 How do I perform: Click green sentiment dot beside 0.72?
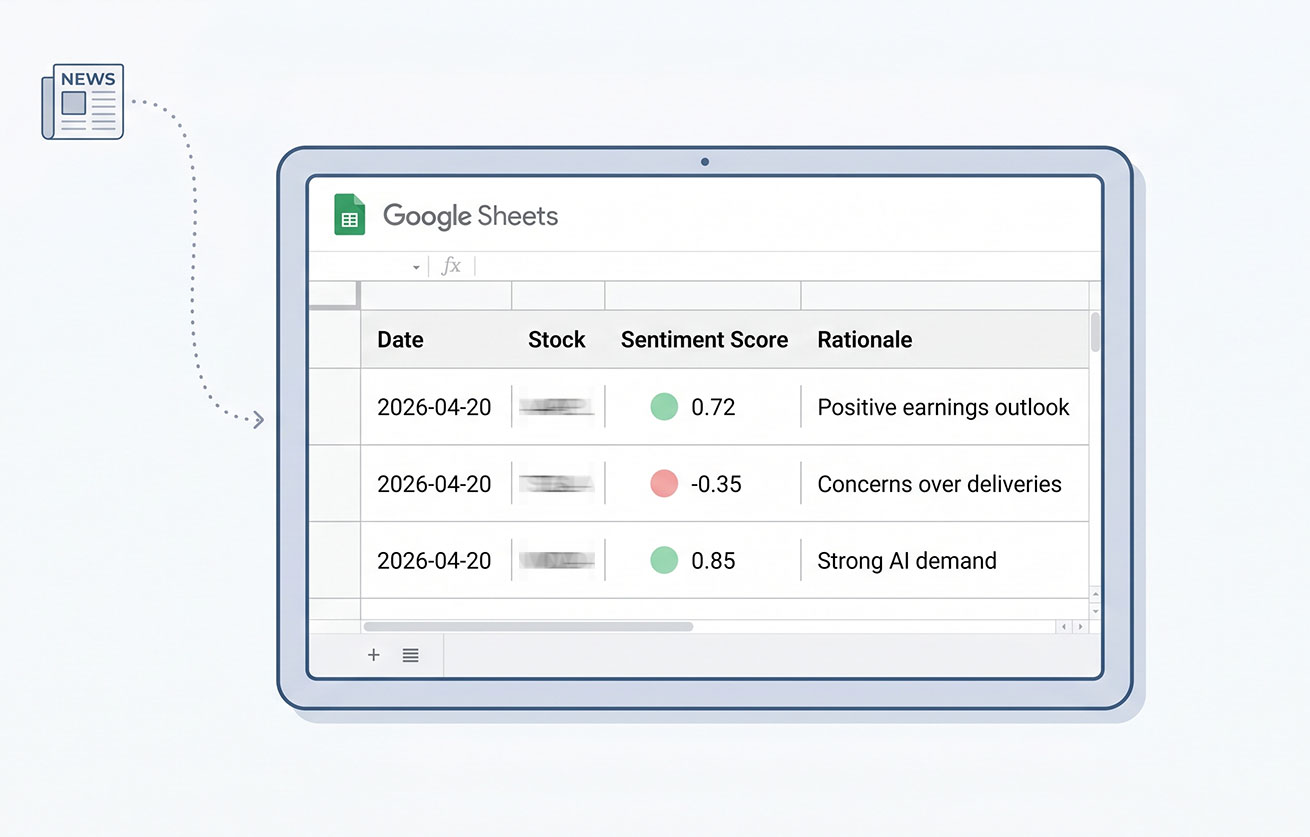(x=664, y=407)
